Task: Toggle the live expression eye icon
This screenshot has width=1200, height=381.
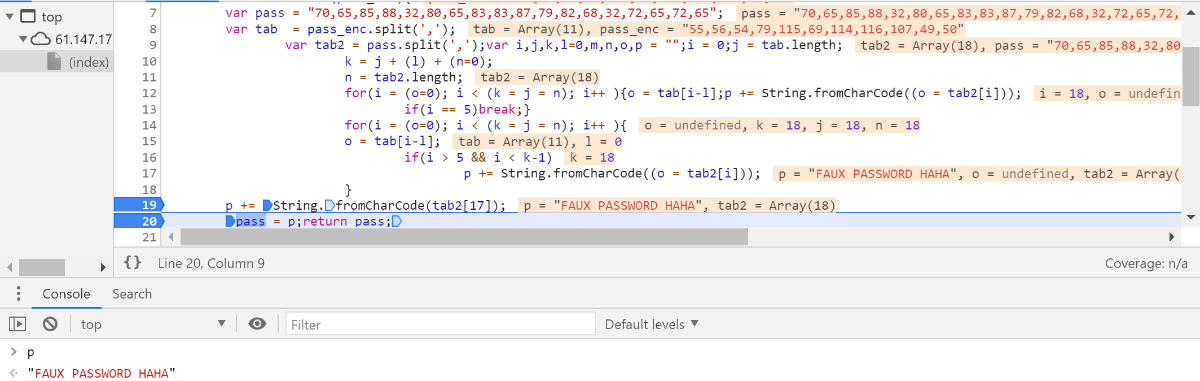Action: coord(258,324)
